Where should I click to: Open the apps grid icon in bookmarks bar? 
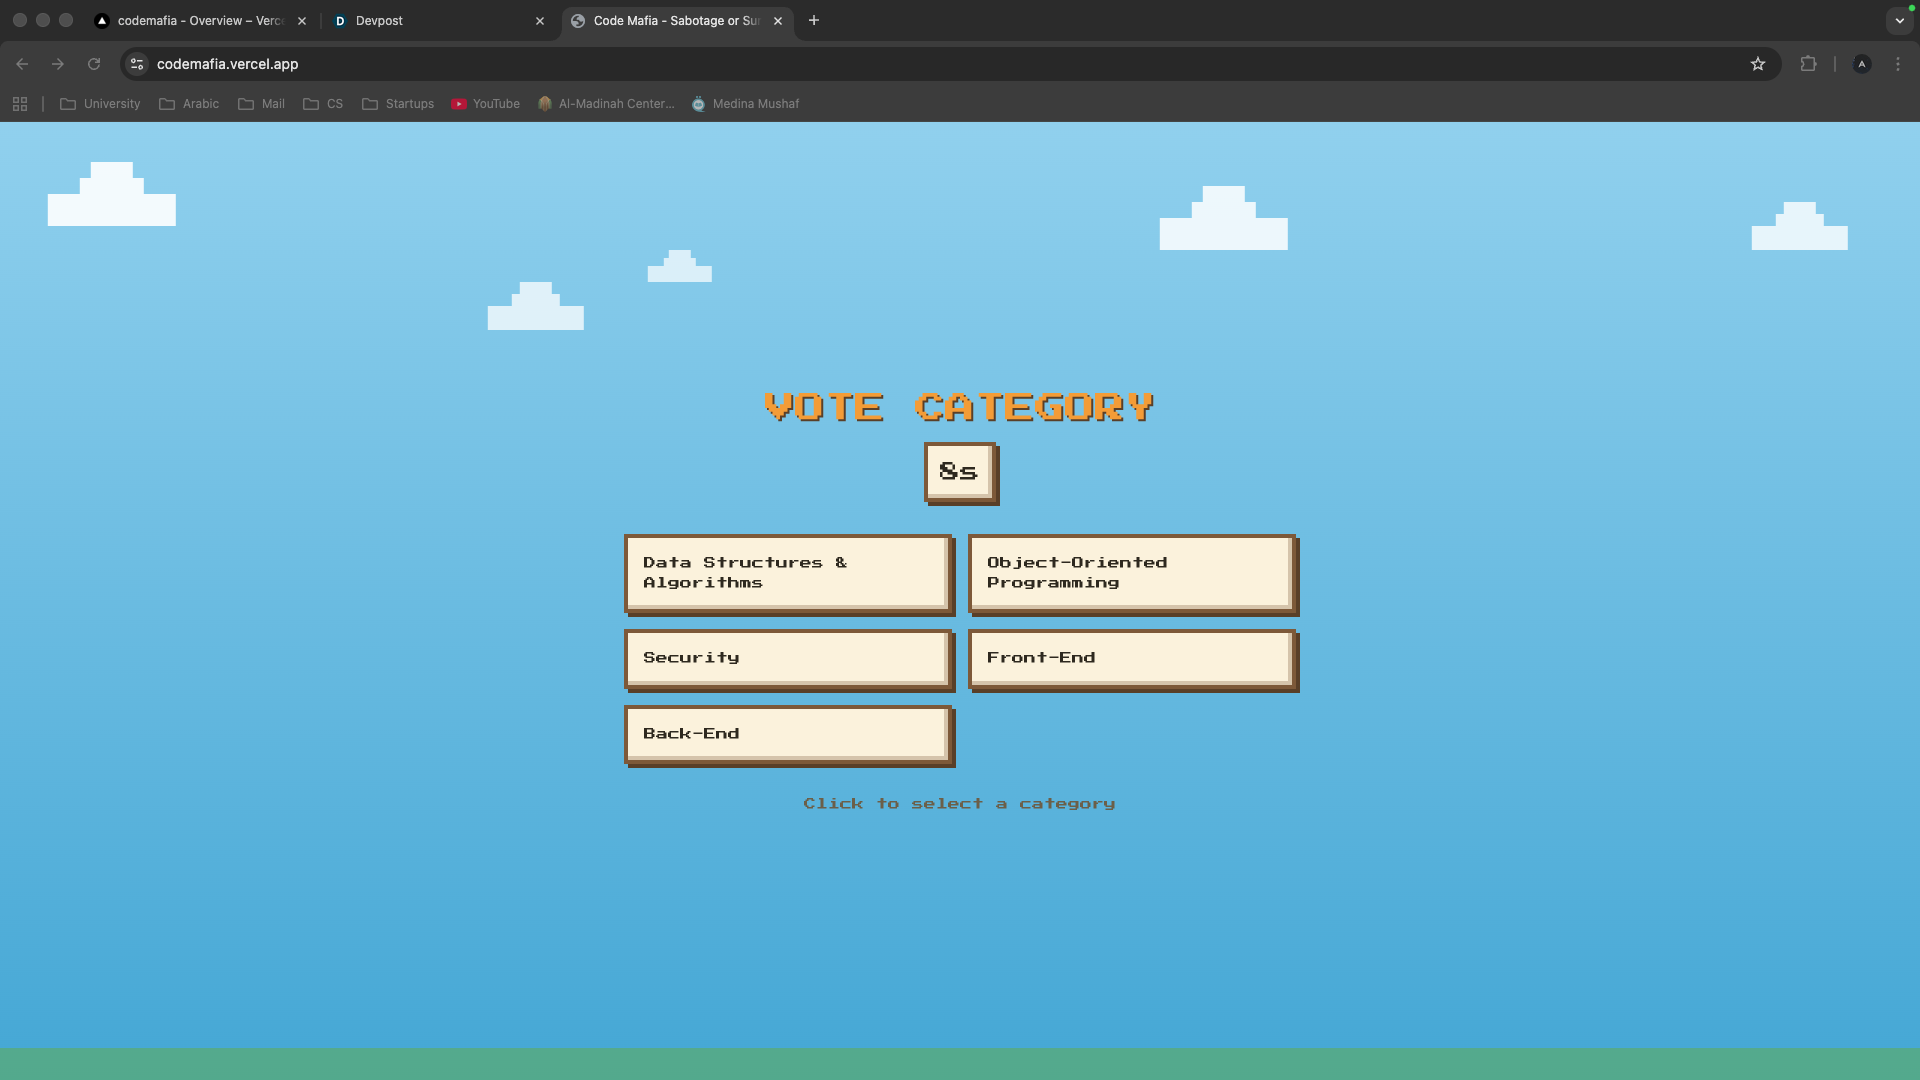click(x=20, y=104)
